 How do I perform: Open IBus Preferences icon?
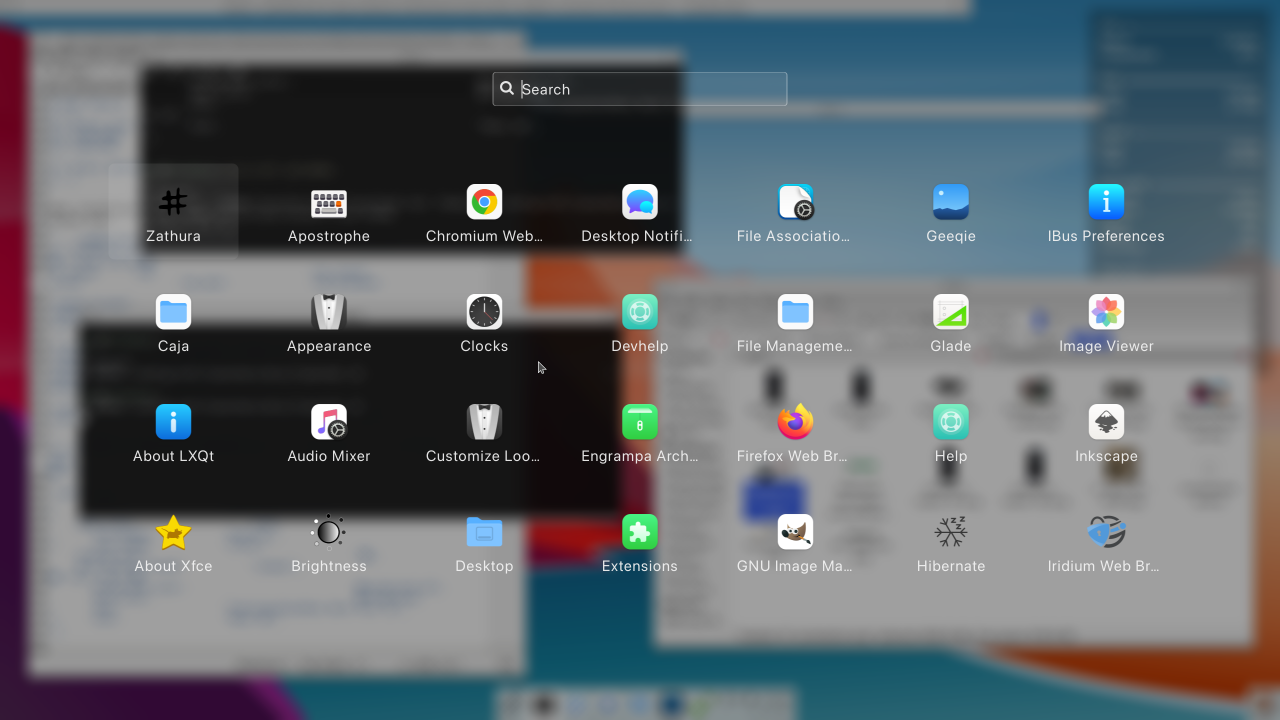(x=1106, y=202)
